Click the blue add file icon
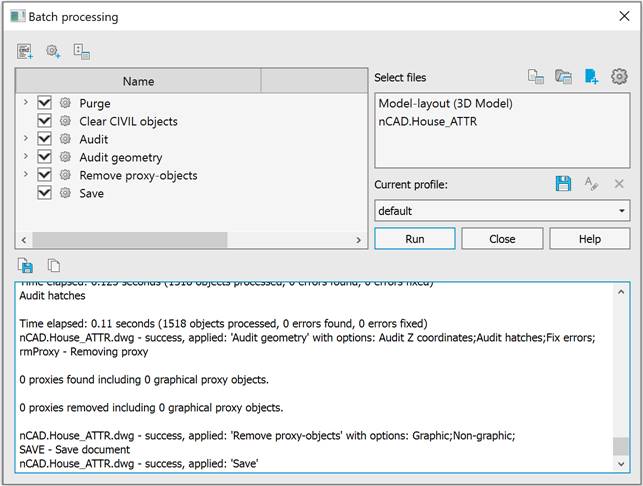 click(591, 76)
